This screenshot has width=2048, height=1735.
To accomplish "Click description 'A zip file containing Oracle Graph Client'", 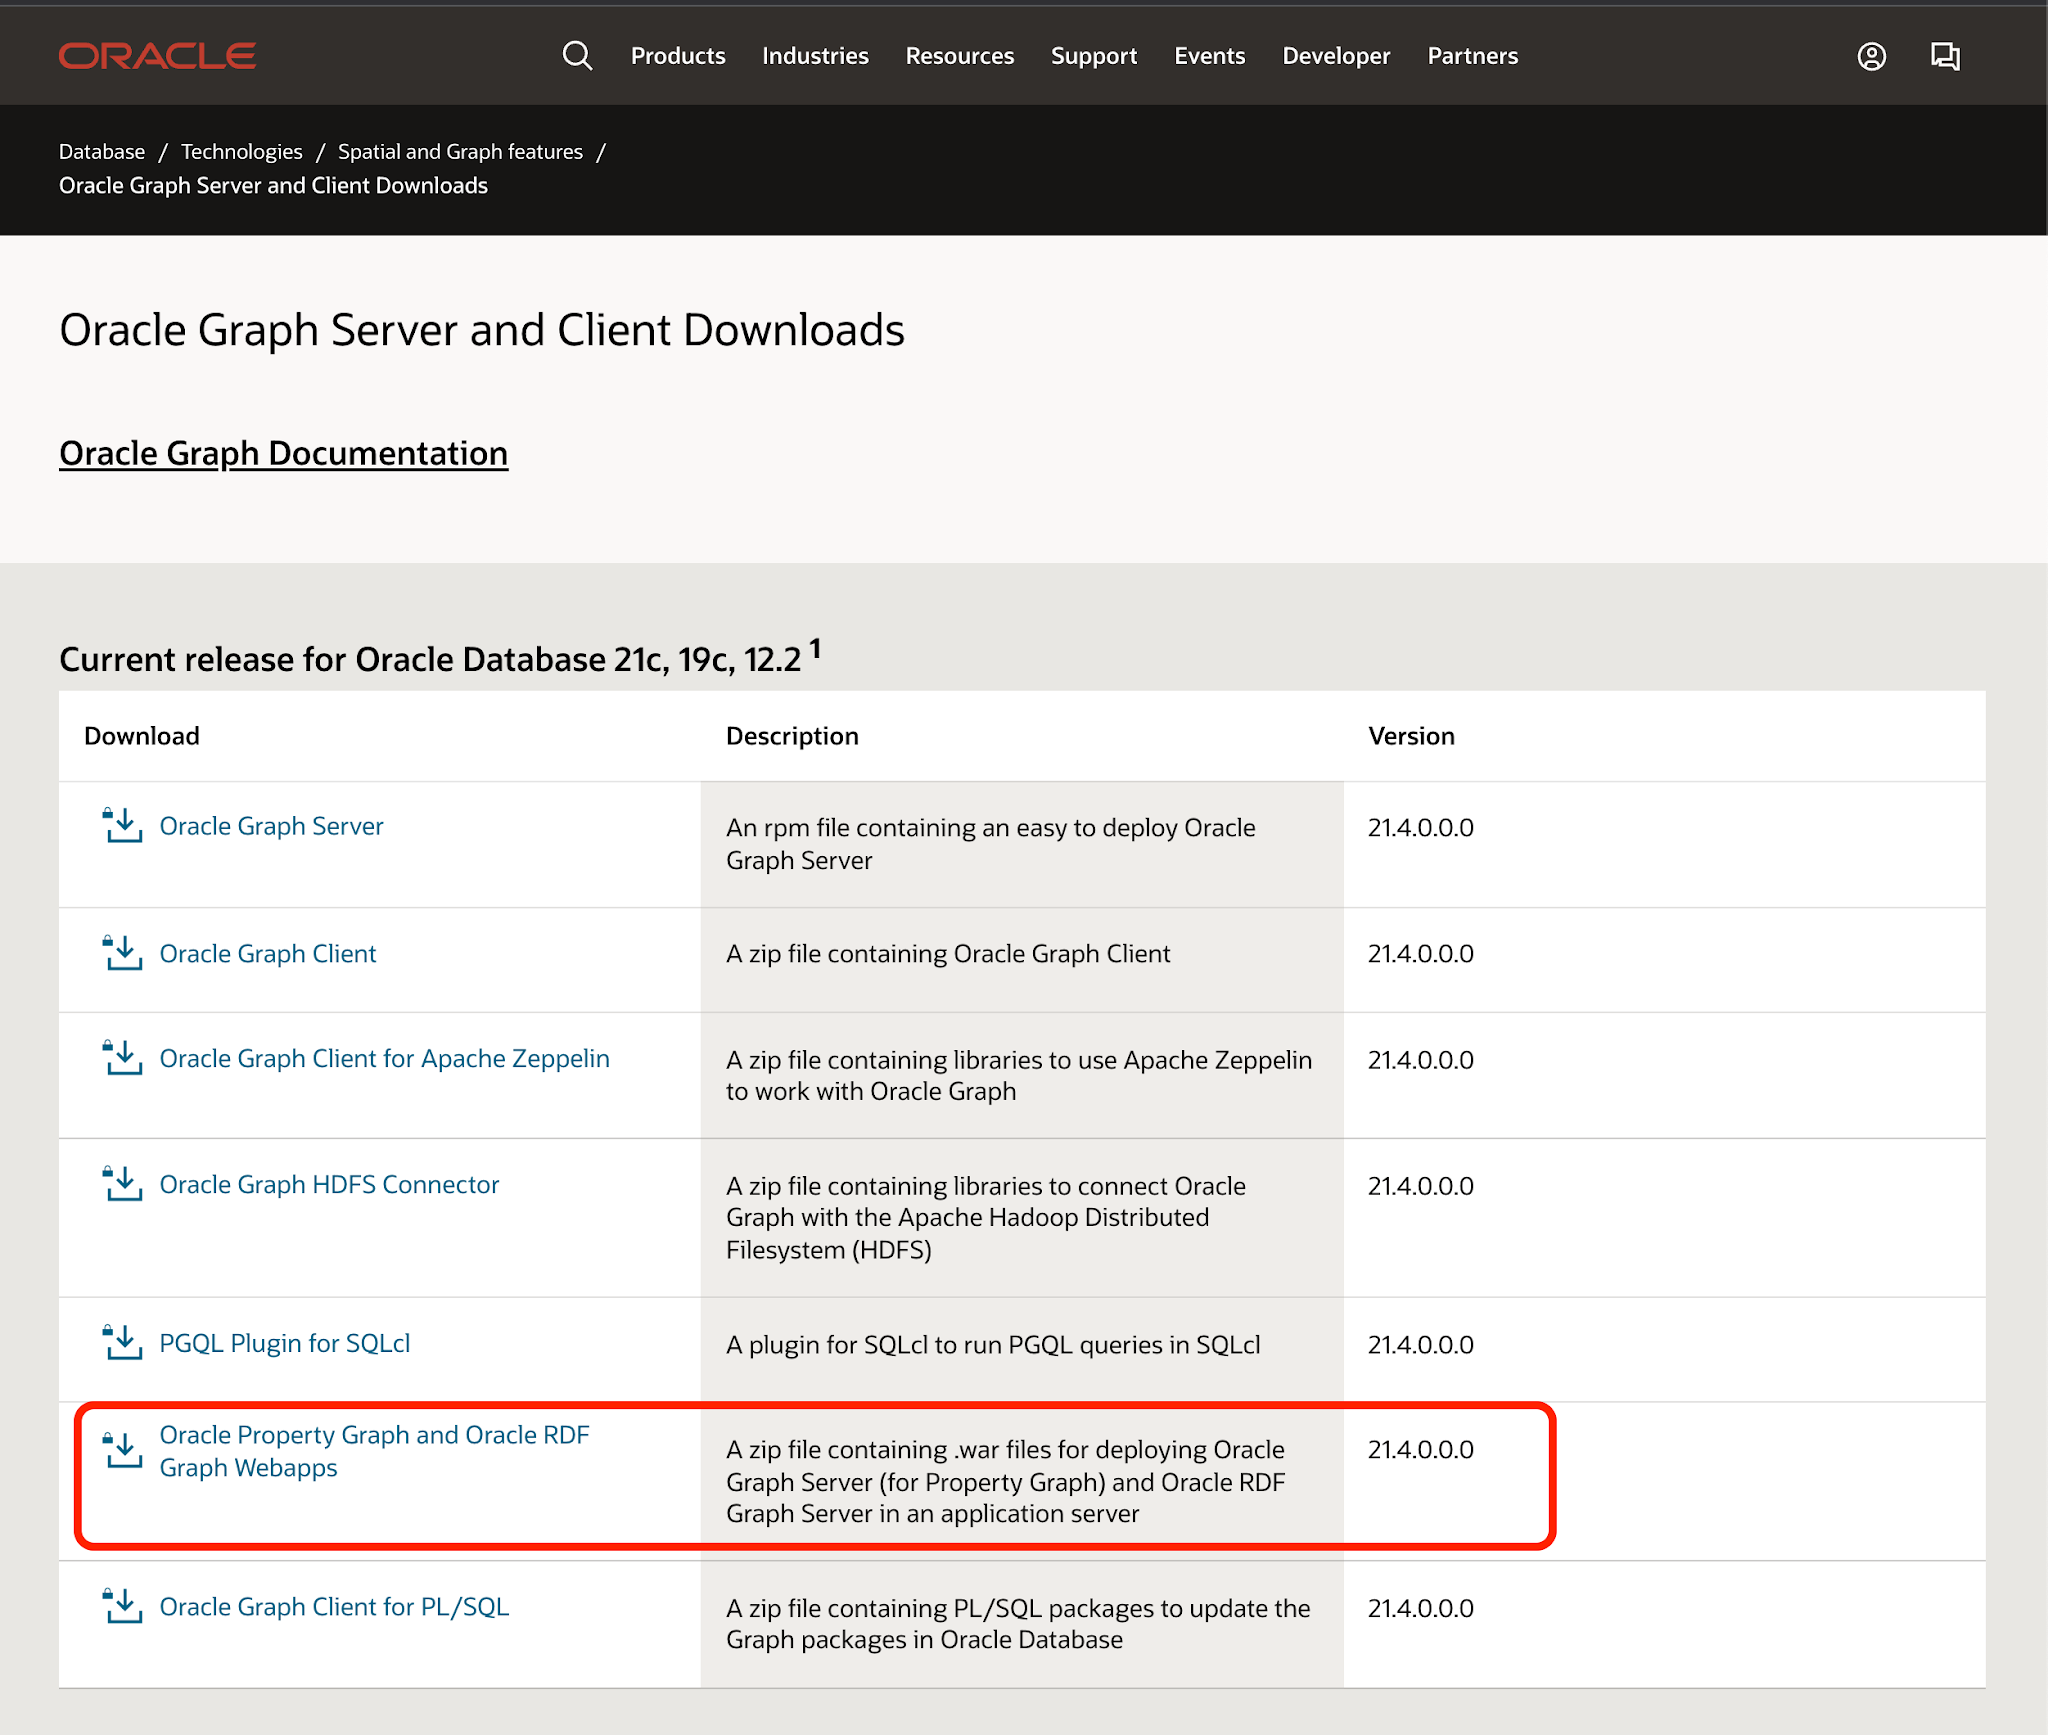I will click(x=948, y=953).
